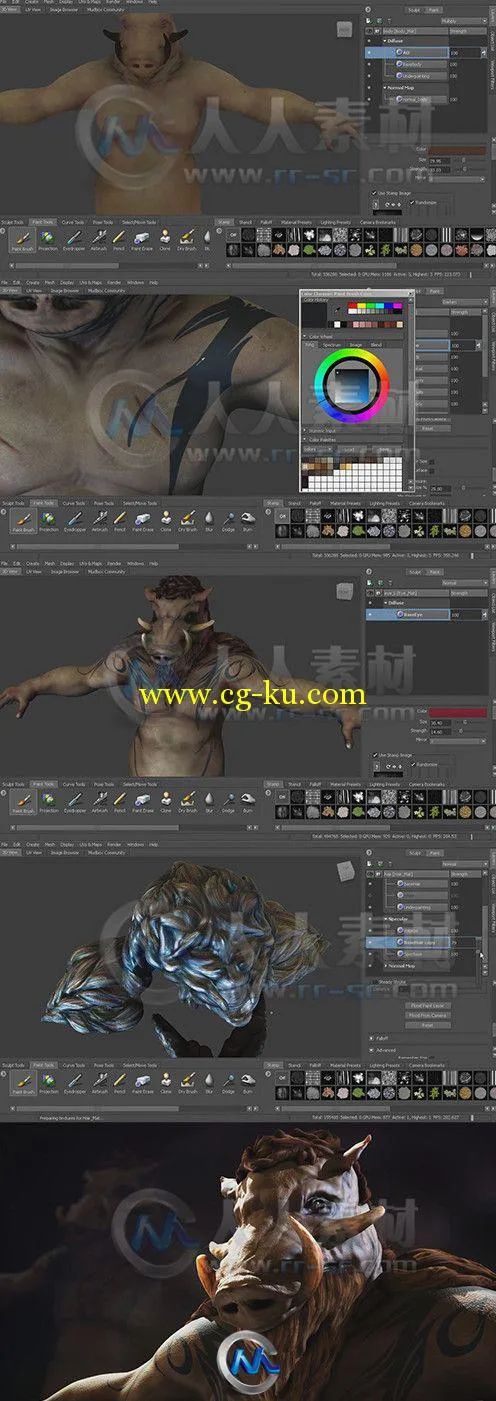Select Dry Brush tool in headless torso screenshot

point(187,240)
